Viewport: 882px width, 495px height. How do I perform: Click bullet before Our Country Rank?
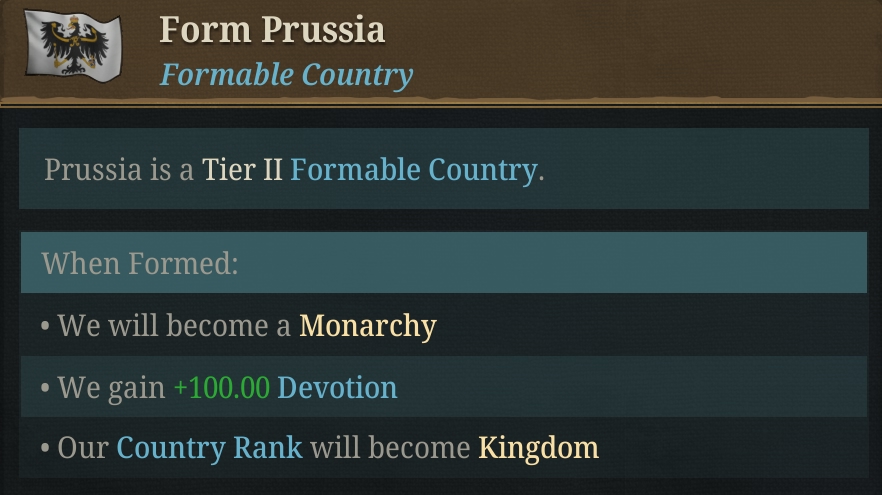point(46,448)
